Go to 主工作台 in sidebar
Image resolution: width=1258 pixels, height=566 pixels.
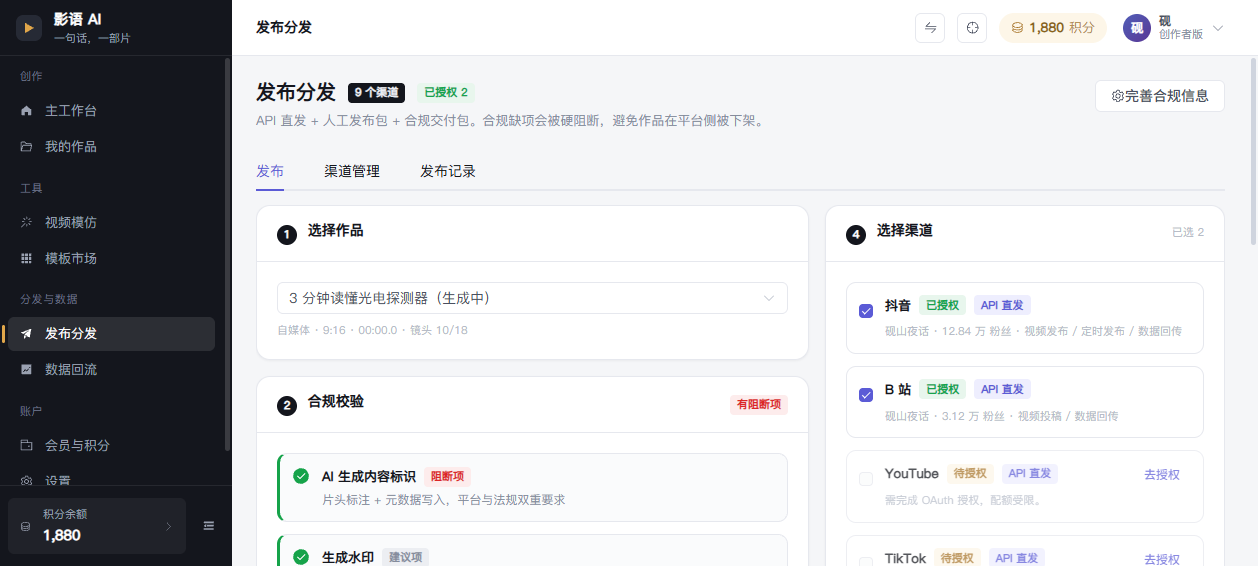[x=111, y=111]
